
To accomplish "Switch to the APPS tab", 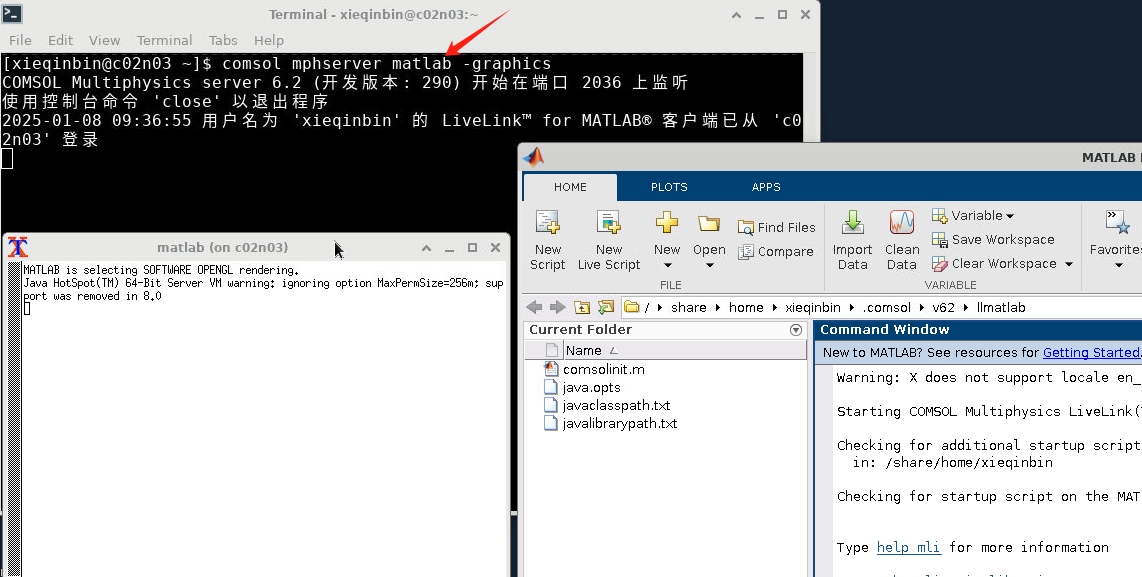I will pyautogui.click(x=765, y=187).
